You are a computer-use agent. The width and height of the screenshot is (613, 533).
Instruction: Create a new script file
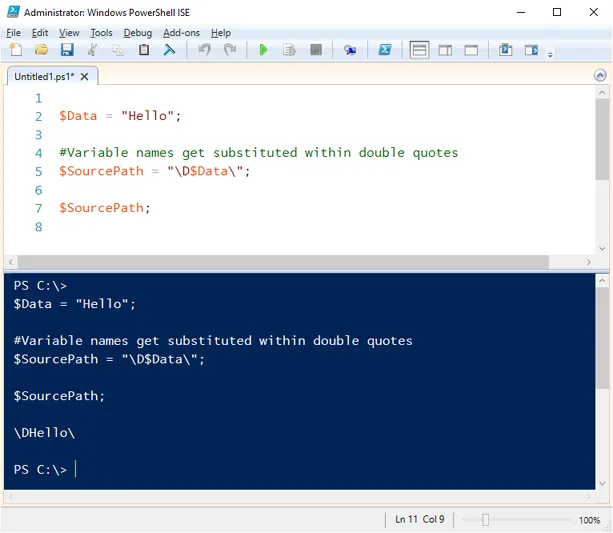[16, 50]
